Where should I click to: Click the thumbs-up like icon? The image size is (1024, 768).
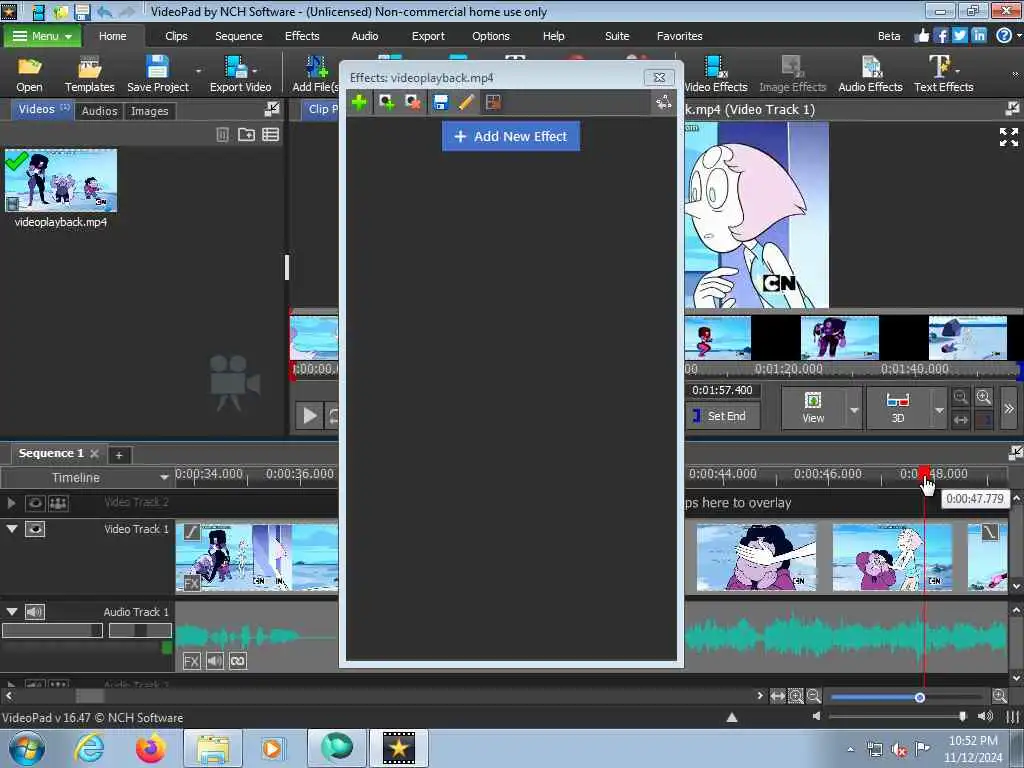(921, 36)
